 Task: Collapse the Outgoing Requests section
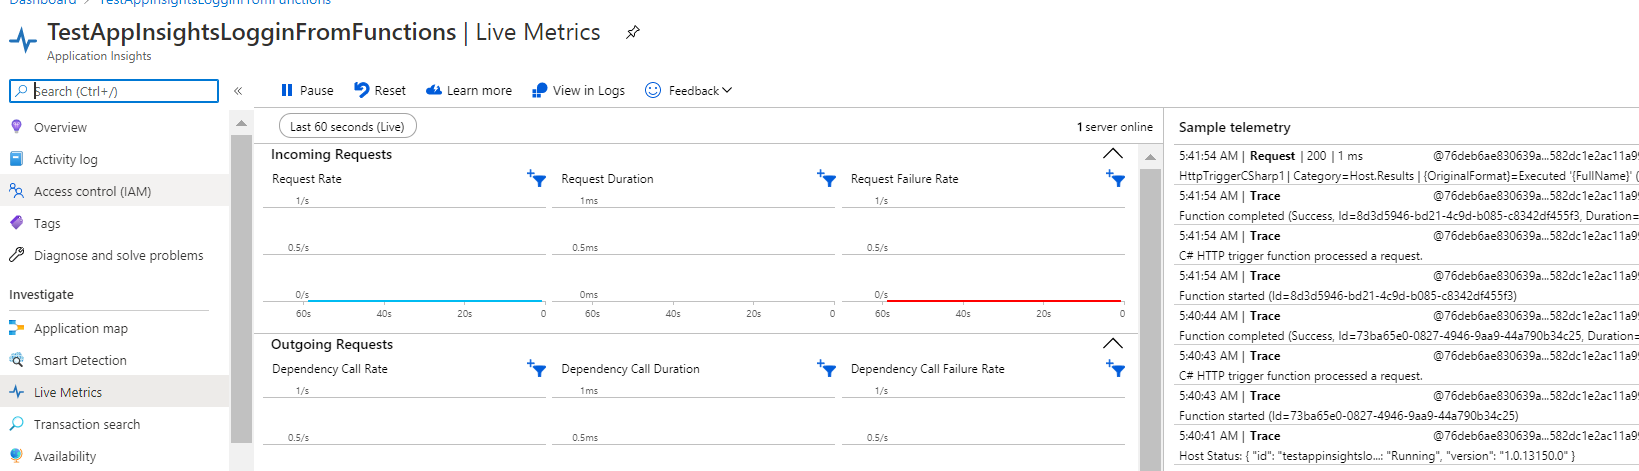point(1112,344)
